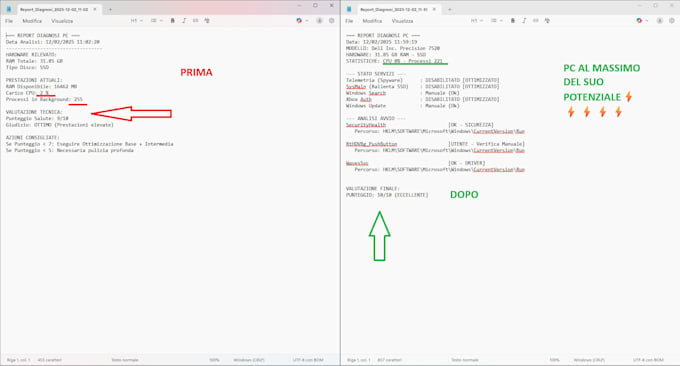Click the 'Carico CPU: 2 %' line in the left report
The height and width of the screenshot is (366, 680).
coord(27,93)
